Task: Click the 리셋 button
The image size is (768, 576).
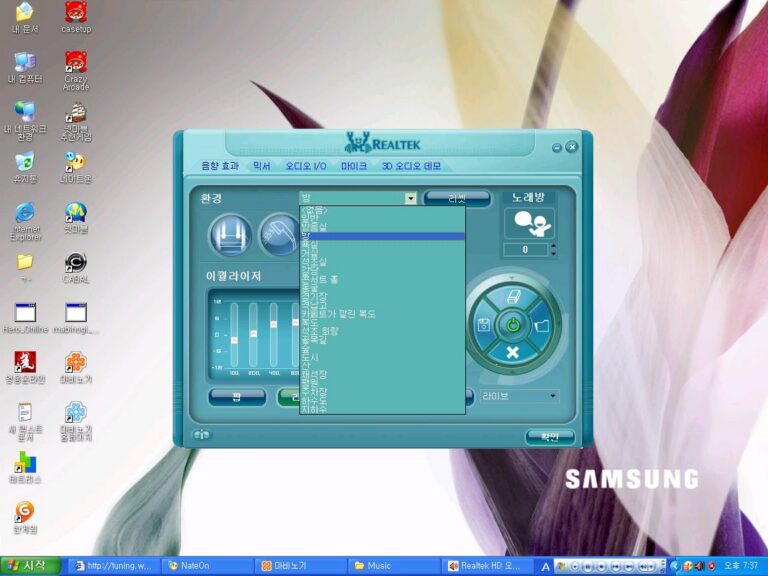Action: (456, 198)
